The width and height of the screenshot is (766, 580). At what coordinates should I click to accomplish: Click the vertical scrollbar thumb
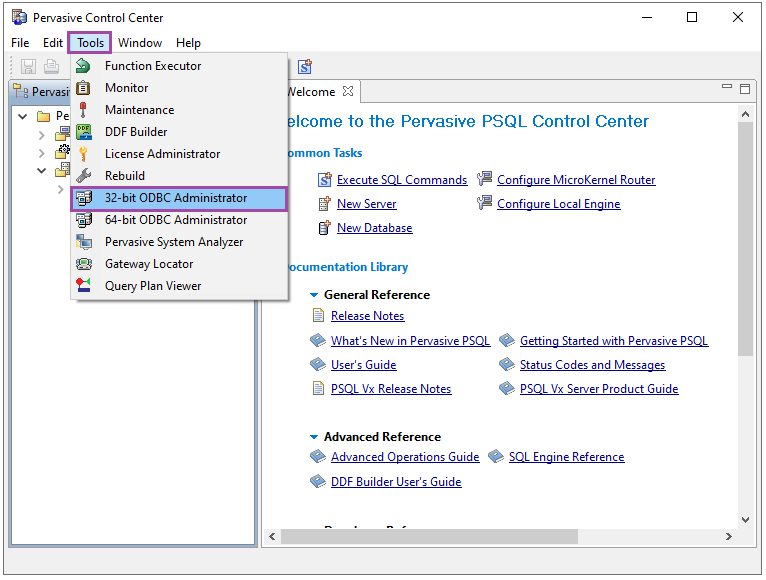pyautogui.click(x=745, y=239)
